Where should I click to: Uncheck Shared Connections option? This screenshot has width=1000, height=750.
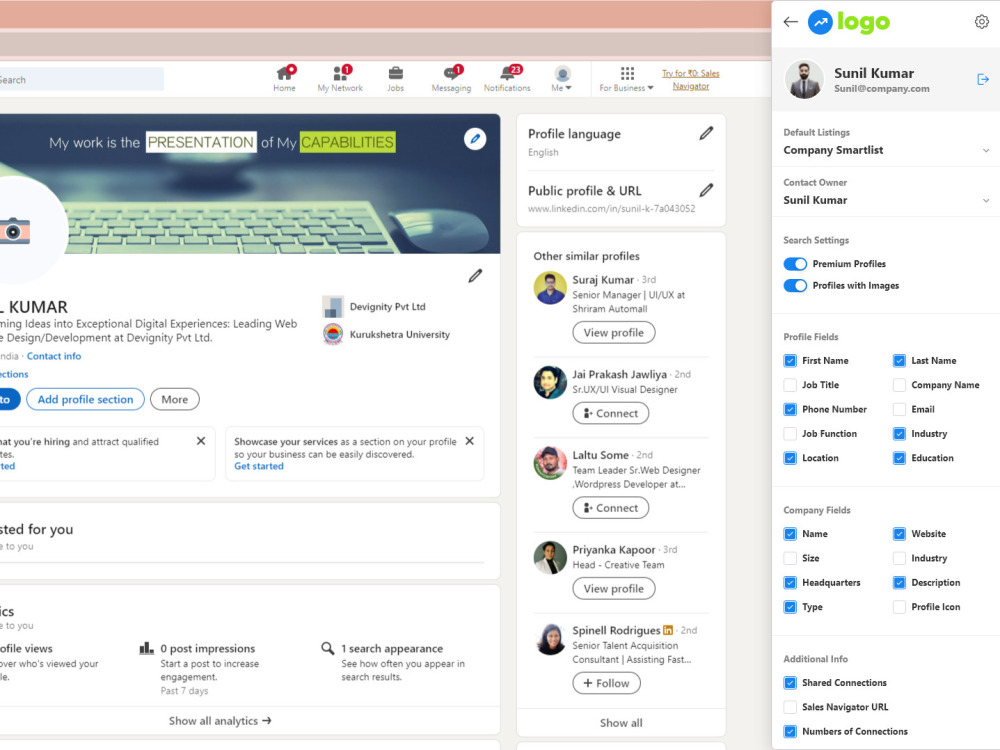point(790,682)
